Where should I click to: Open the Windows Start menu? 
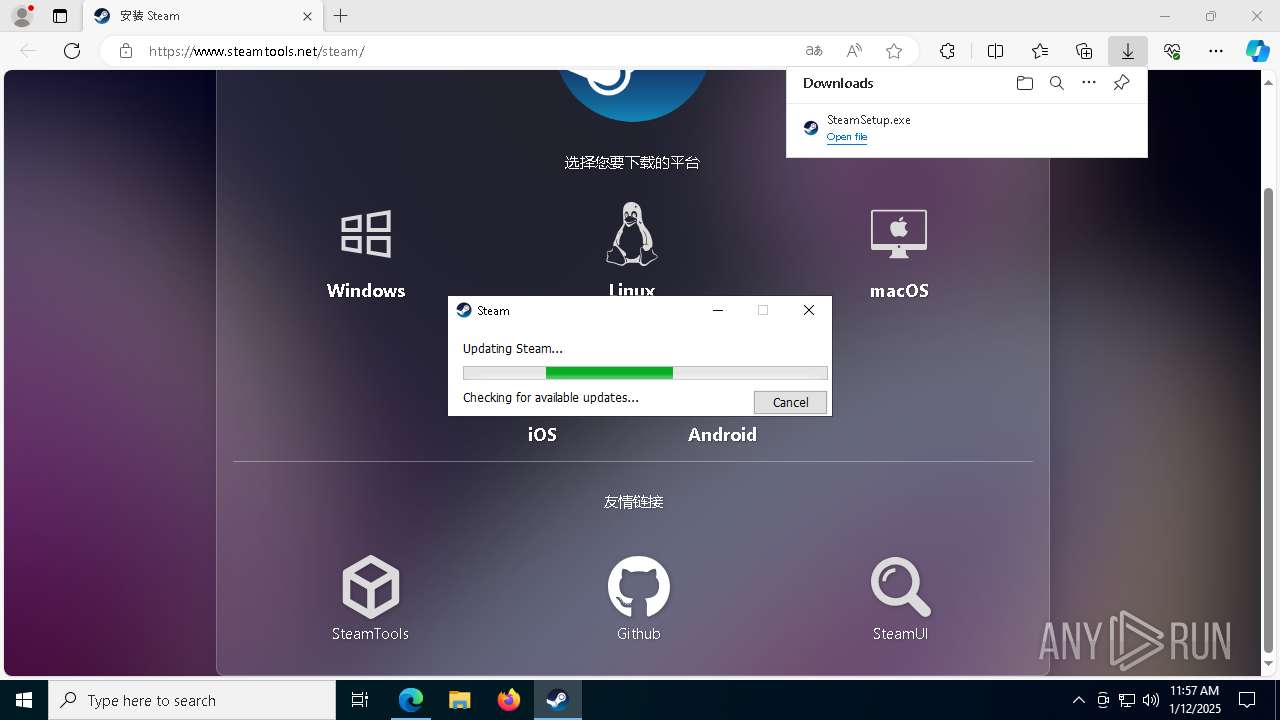[x=24, y=700]
